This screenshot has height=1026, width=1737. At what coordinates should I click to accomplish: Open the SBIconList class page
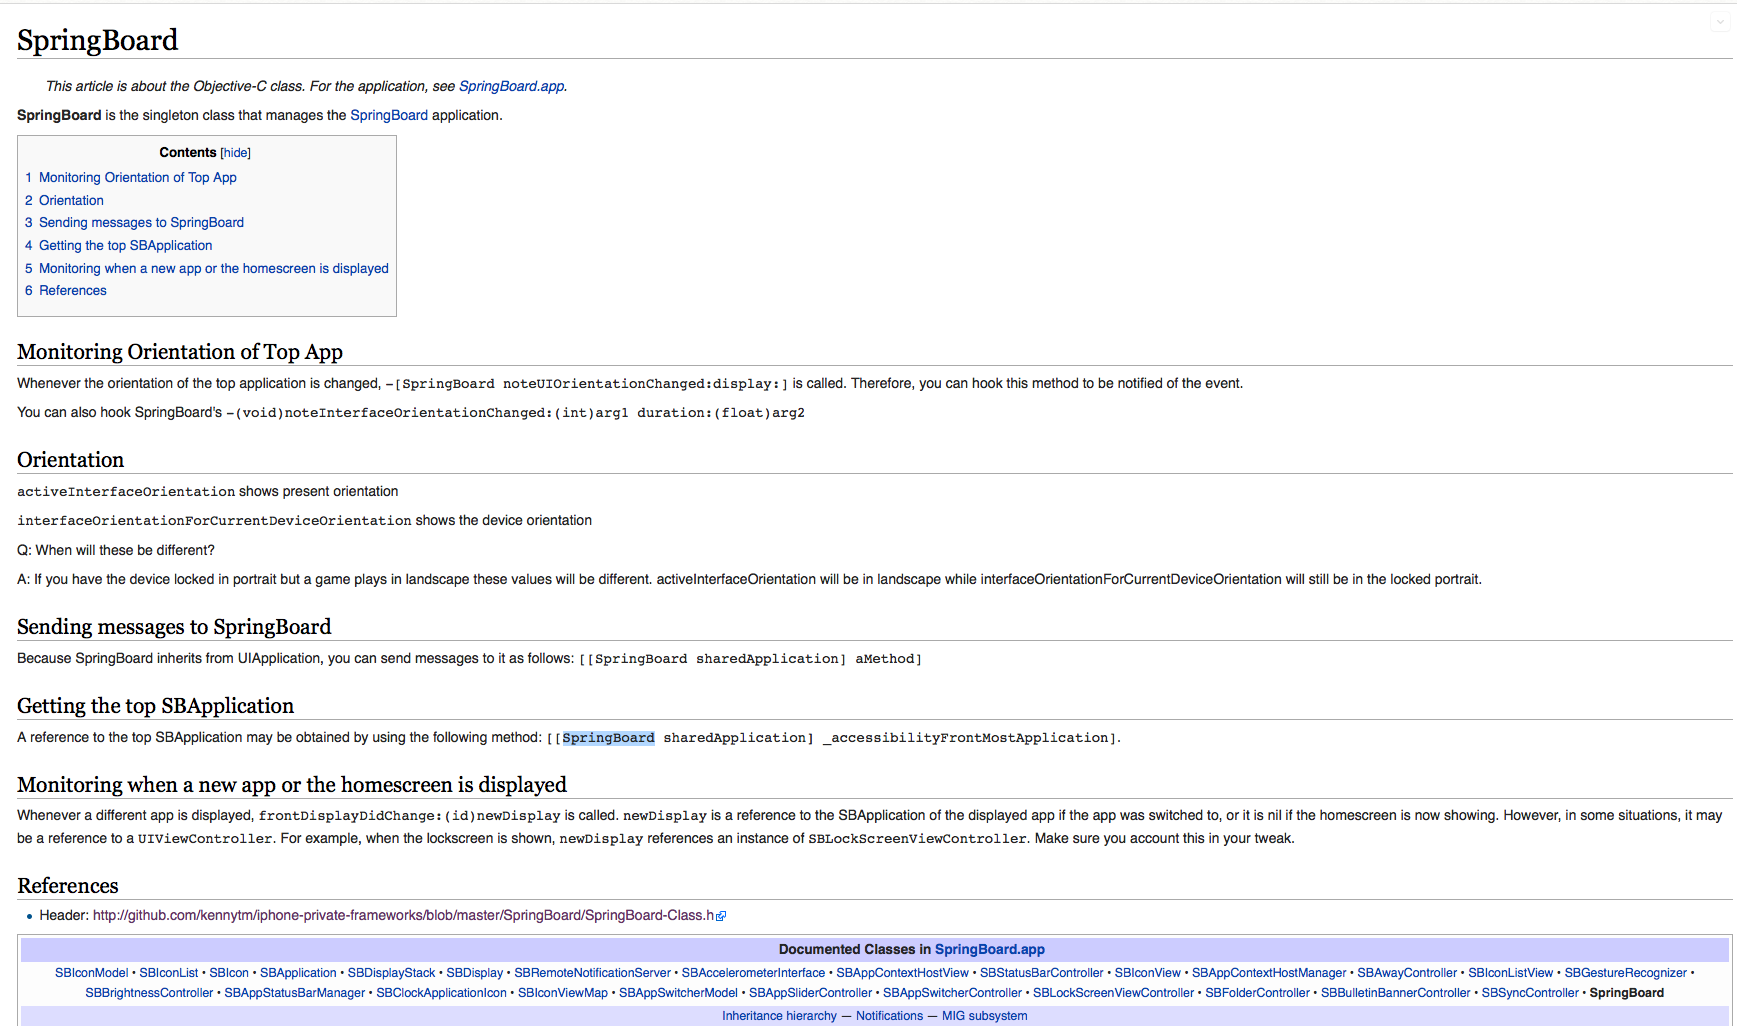[169, 973]
